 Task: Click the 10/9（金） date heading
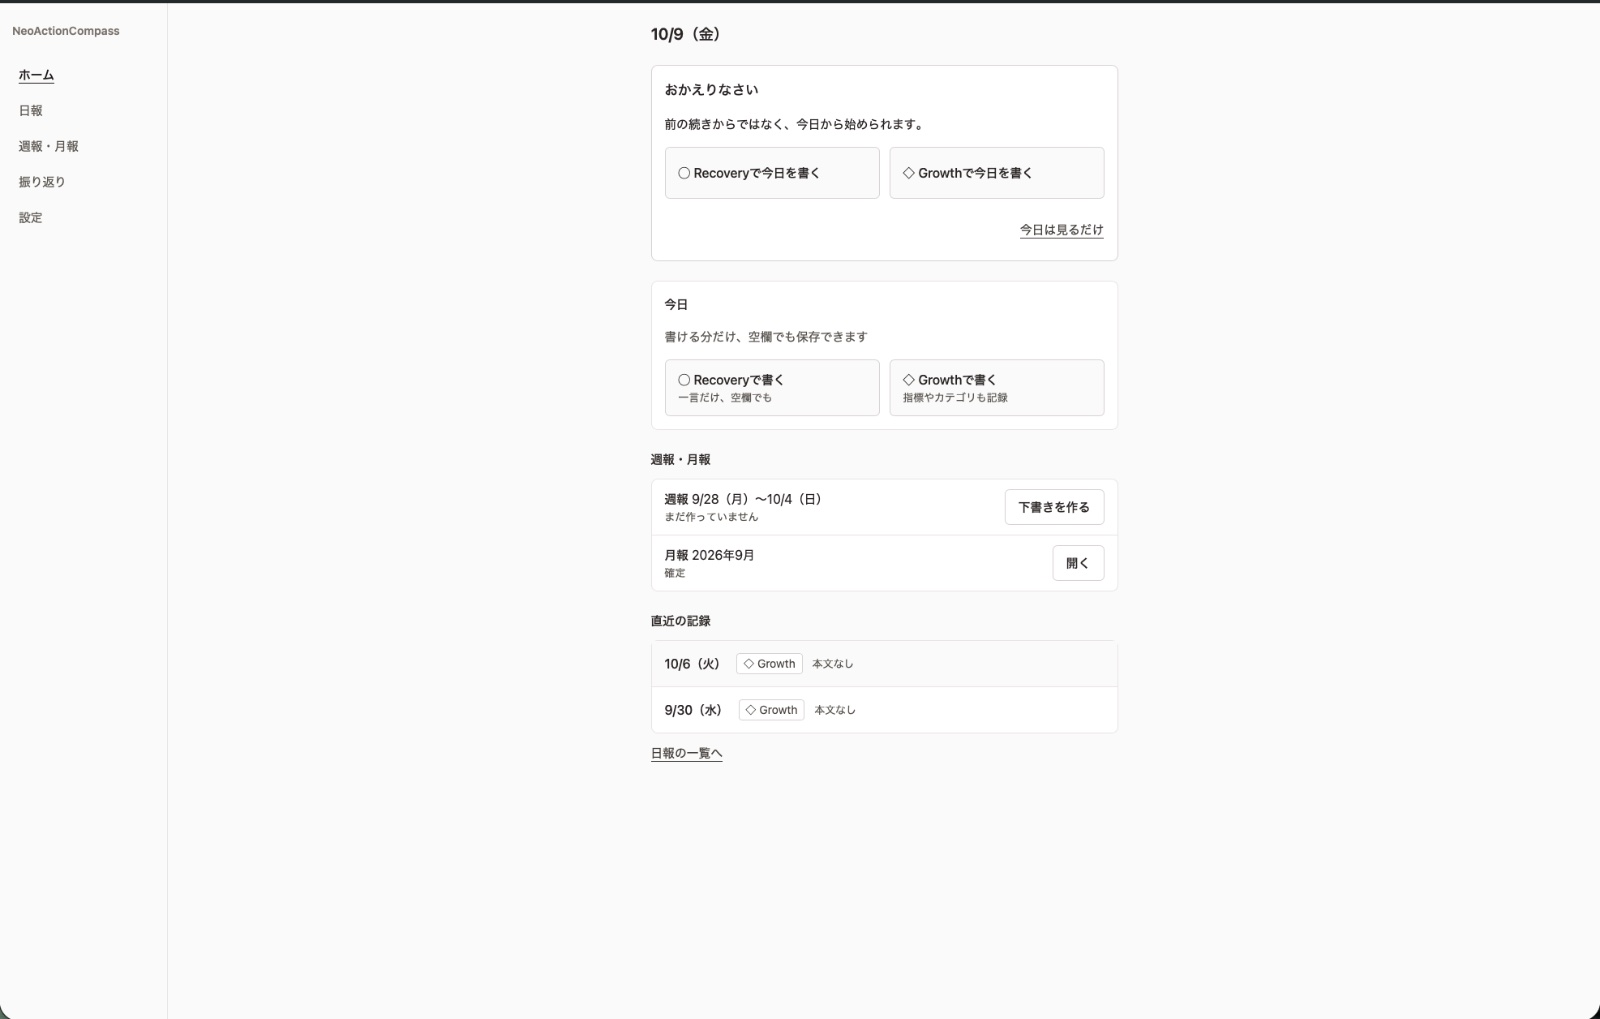[x=686, y=34]
